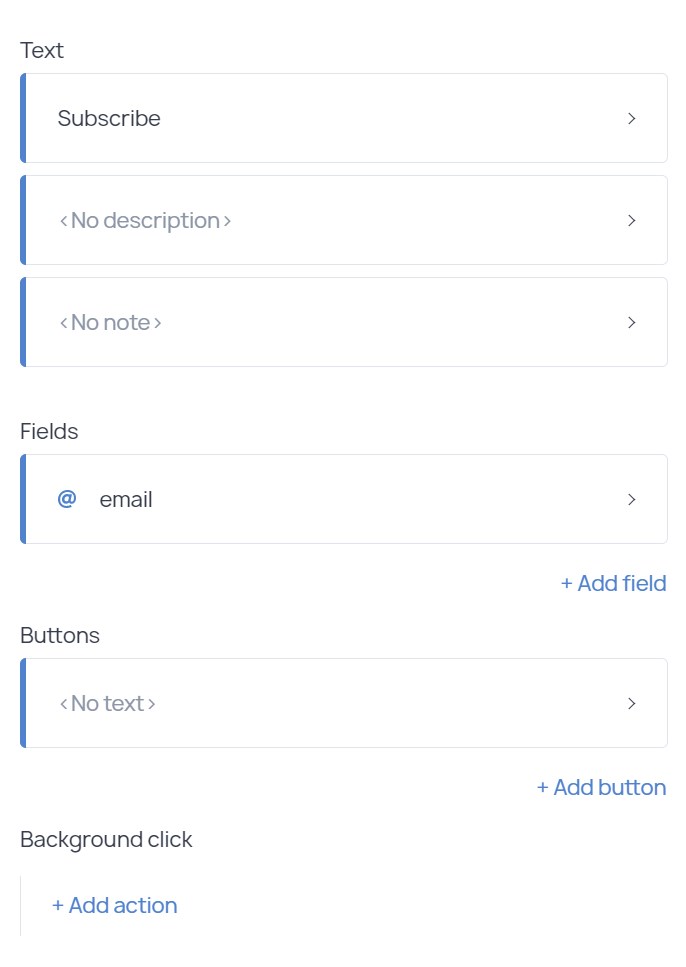Select the No description placeholder
Viewport: 686px width, 967px height.
(x=146, y=220)
